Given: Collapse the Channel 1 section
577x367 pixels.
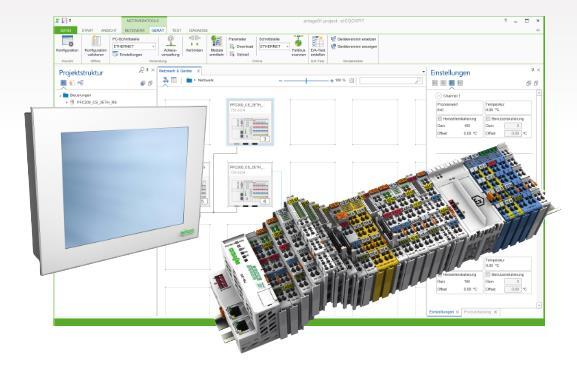Looking at the screenshot, I should [x=439, y=96].
